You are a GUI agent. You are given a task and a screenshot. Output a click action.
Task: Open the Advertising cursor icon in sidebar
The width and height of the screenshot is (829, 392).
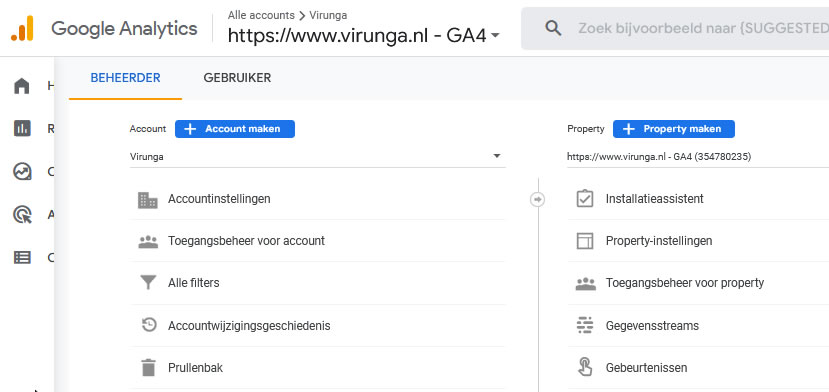pos(22,215)
